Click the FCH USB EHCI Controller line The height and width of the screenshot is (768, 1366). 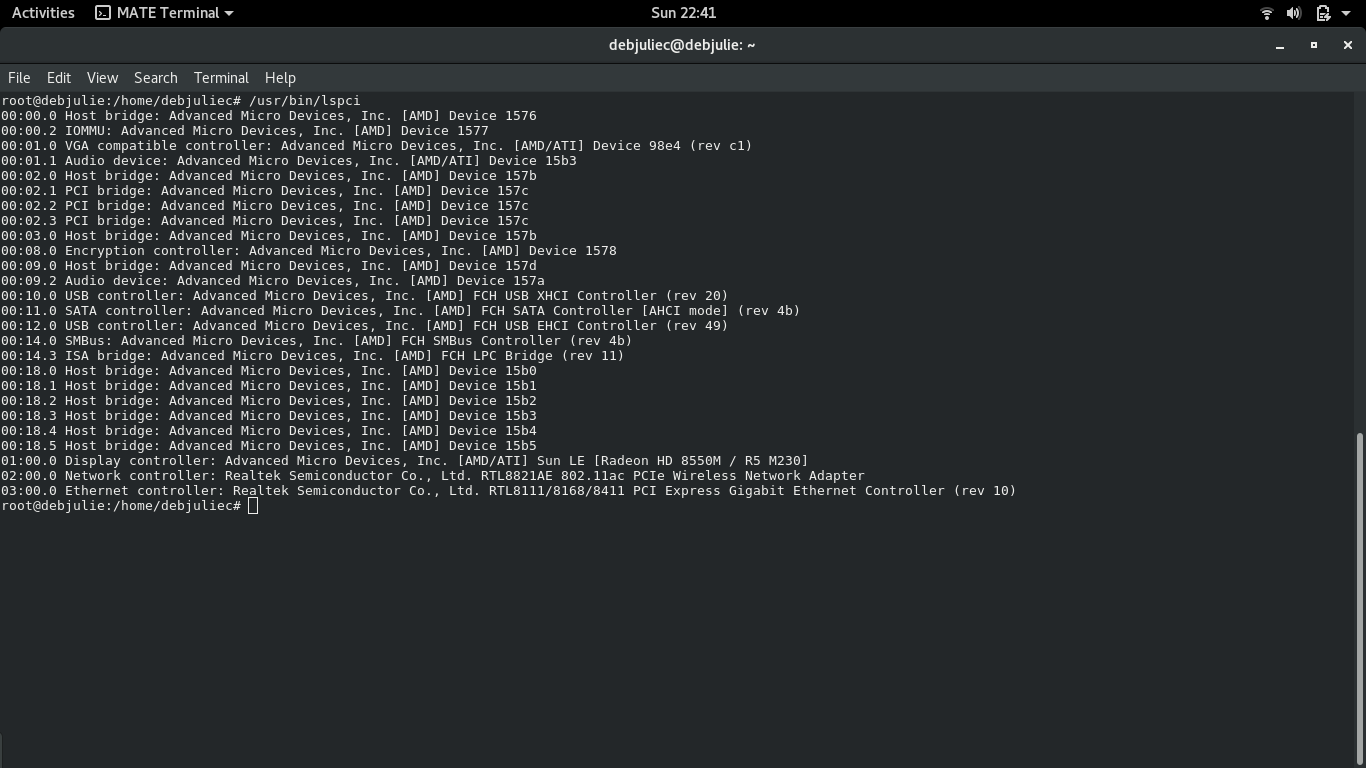coord(365,326)
